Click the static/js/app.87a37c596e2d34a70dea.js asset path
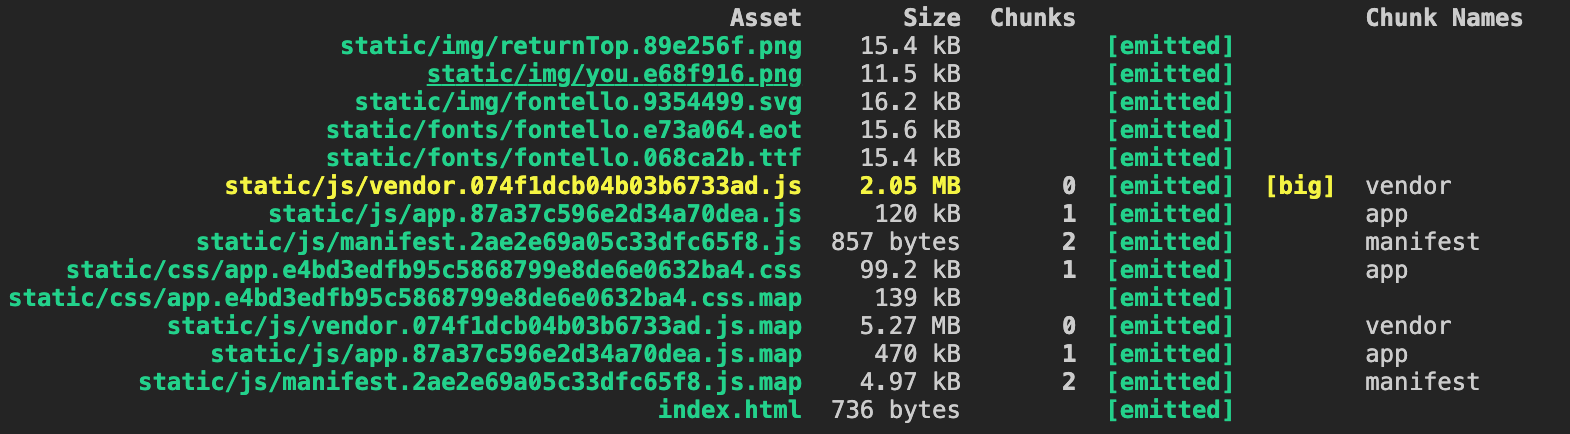 click(x=534, y=214)
